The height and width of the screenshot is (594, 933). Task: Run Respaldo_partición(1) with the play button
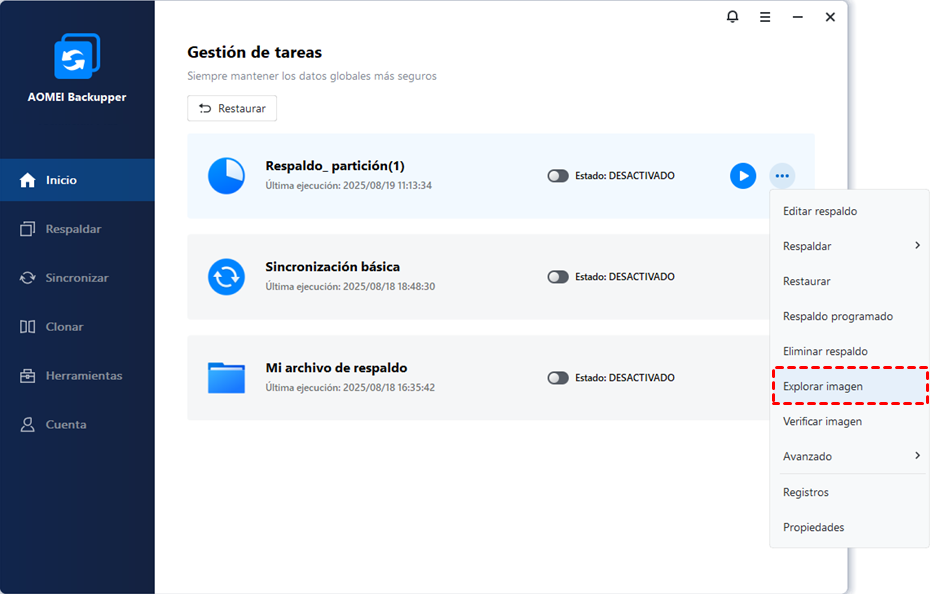coord(743,176)
